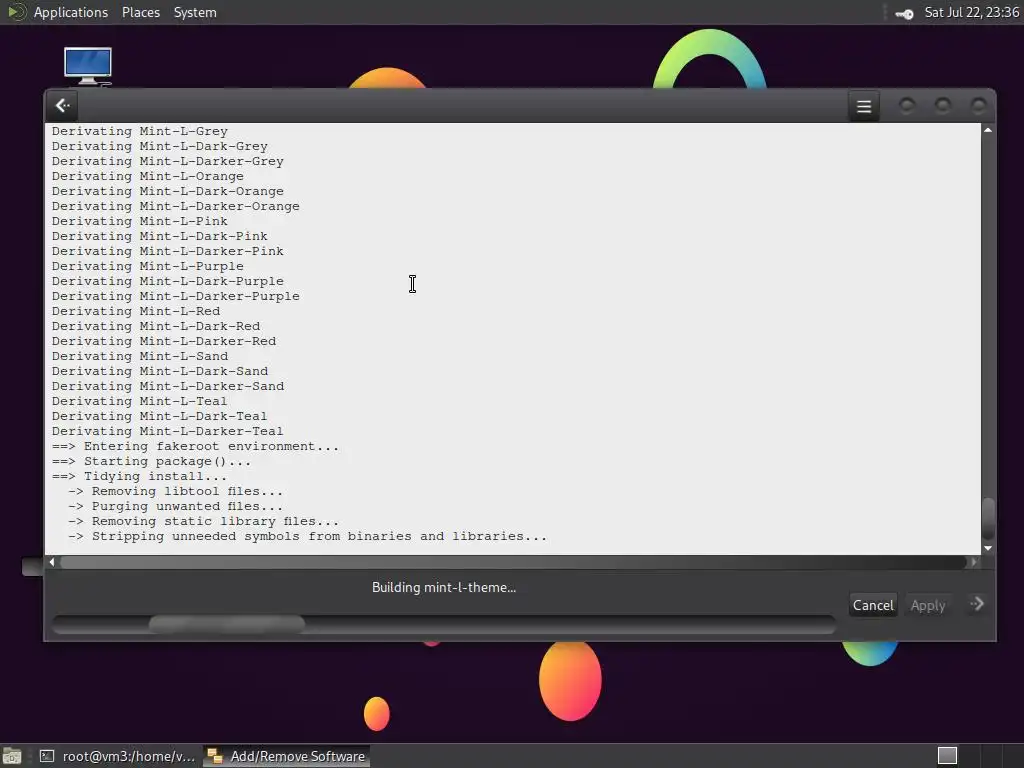
Task: Open the clock showing Sat Jul 22
Action: (971, 12)
